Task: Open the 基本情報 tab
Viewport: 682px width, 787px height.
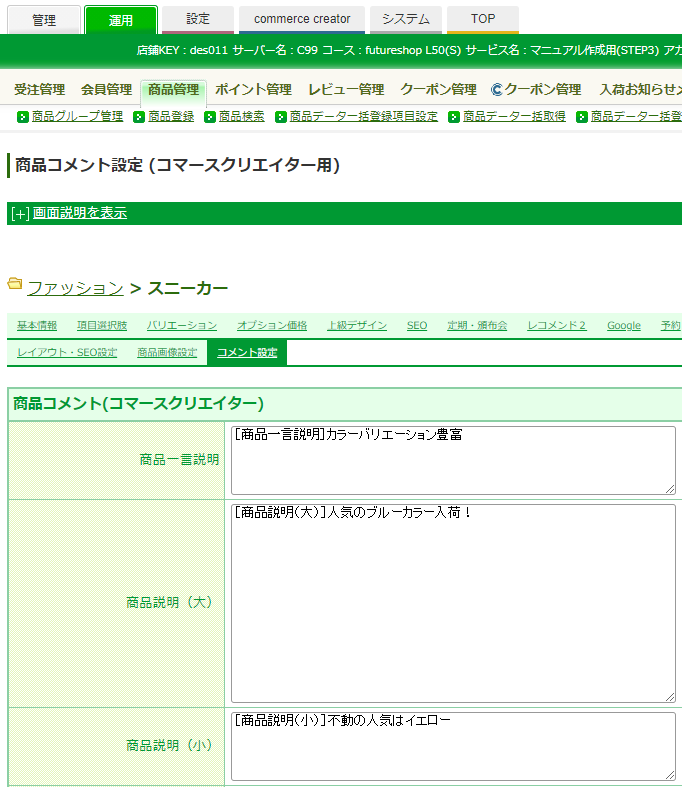Action: point(37,325)
